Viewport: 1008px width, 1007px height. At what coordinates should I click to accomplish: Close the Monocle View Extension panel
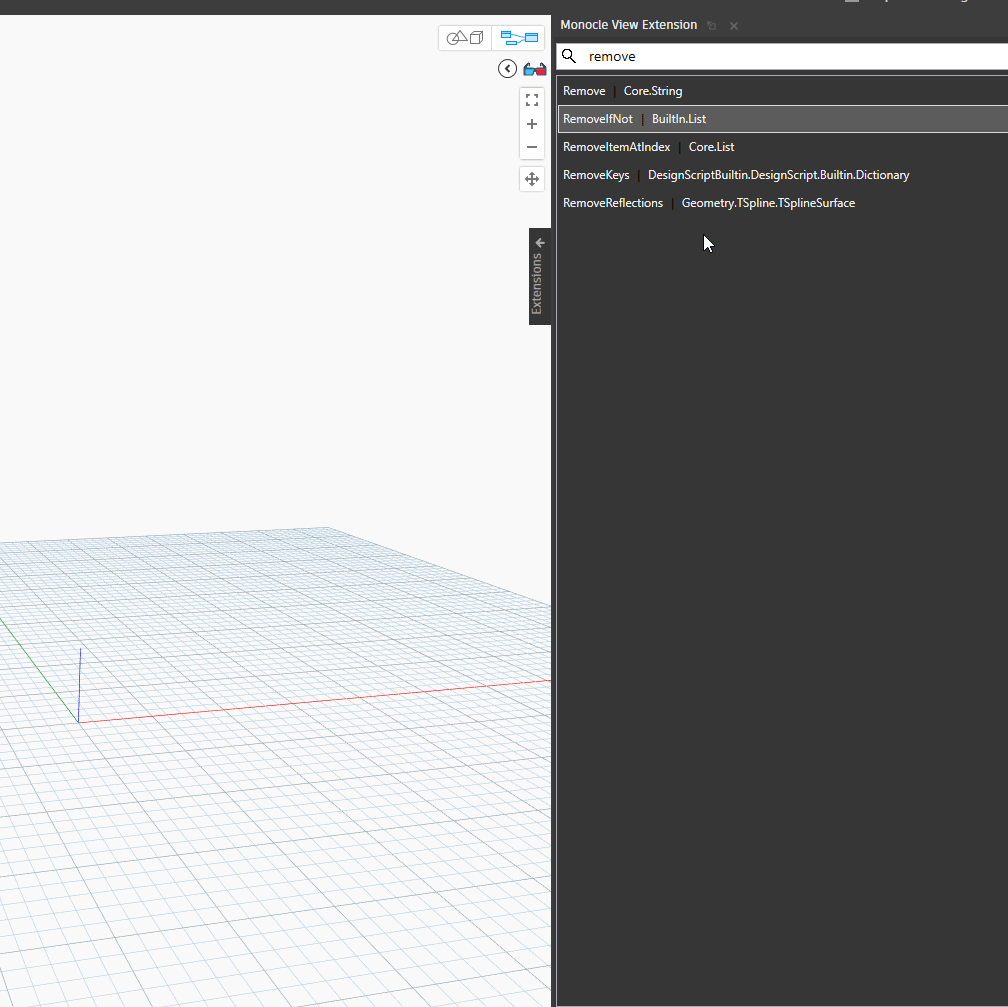point(734,26)
